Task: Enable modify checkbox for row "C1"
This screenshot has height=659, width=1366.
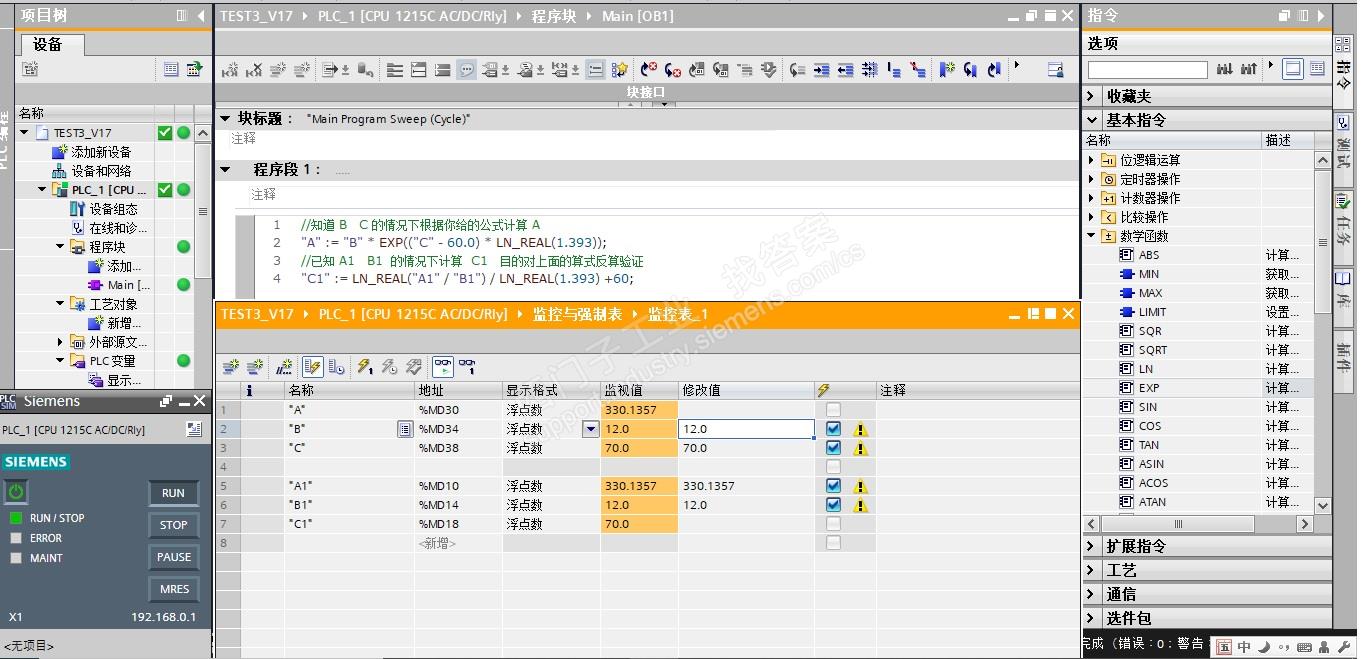Action: coord(833,524)
